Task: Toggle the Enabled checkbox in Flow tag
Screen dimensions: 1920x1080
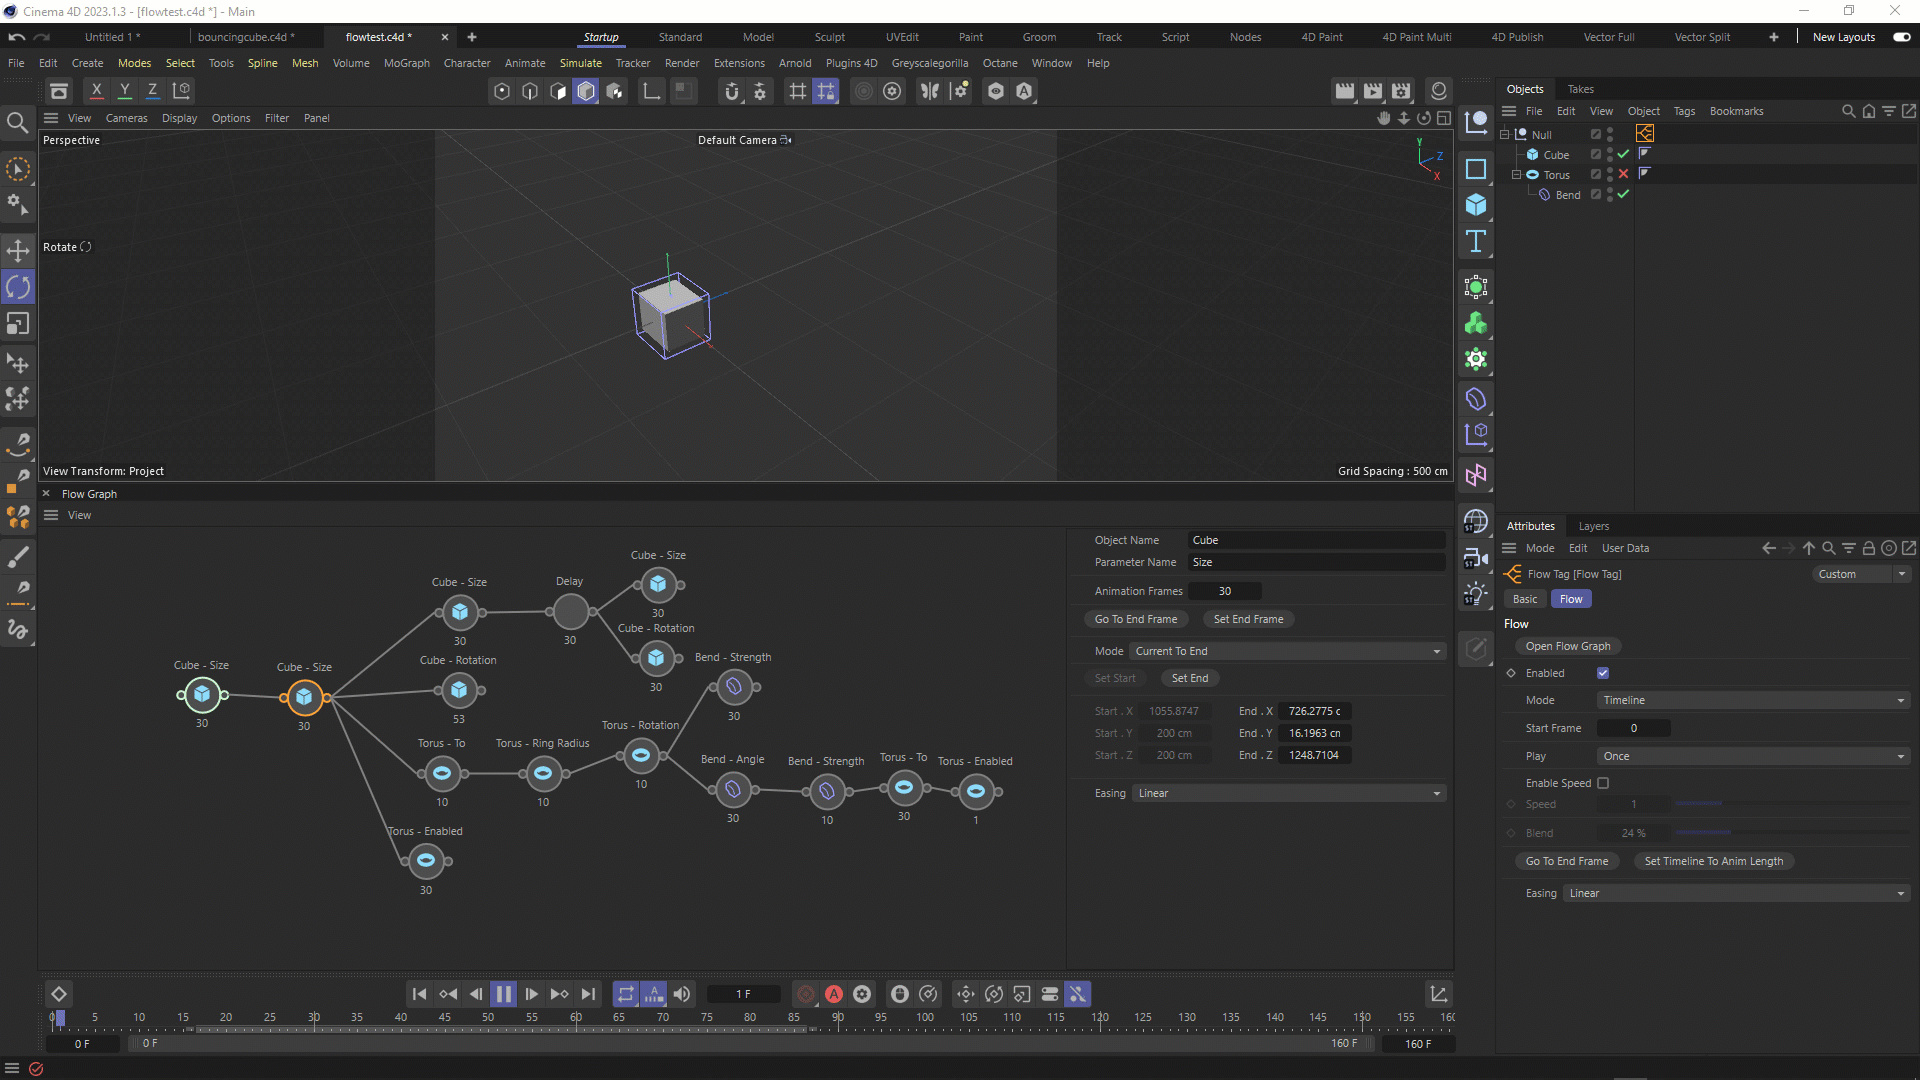Action: [1603, 673]
